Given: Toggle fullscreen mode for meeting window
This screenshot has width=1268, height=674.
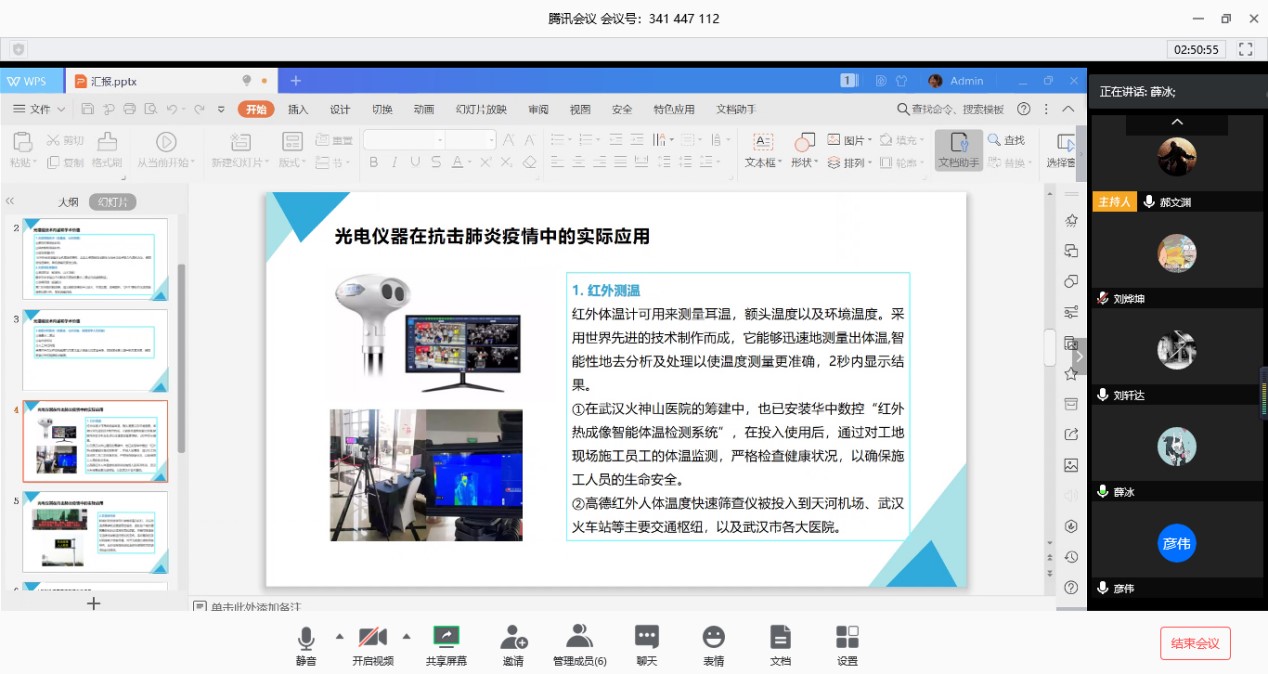Looking at the screenshot, I should [x=1245, y=49].
